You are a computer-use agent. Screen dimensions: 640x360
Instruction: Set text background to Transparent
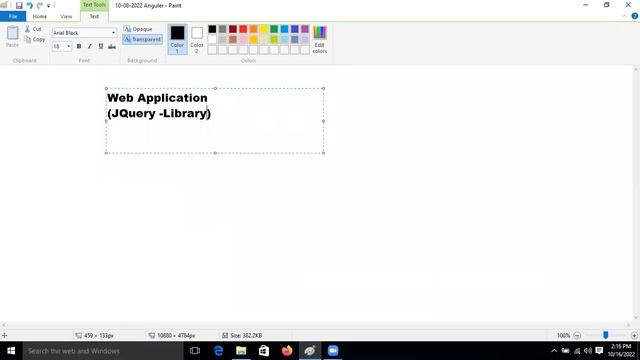(142, 39)
